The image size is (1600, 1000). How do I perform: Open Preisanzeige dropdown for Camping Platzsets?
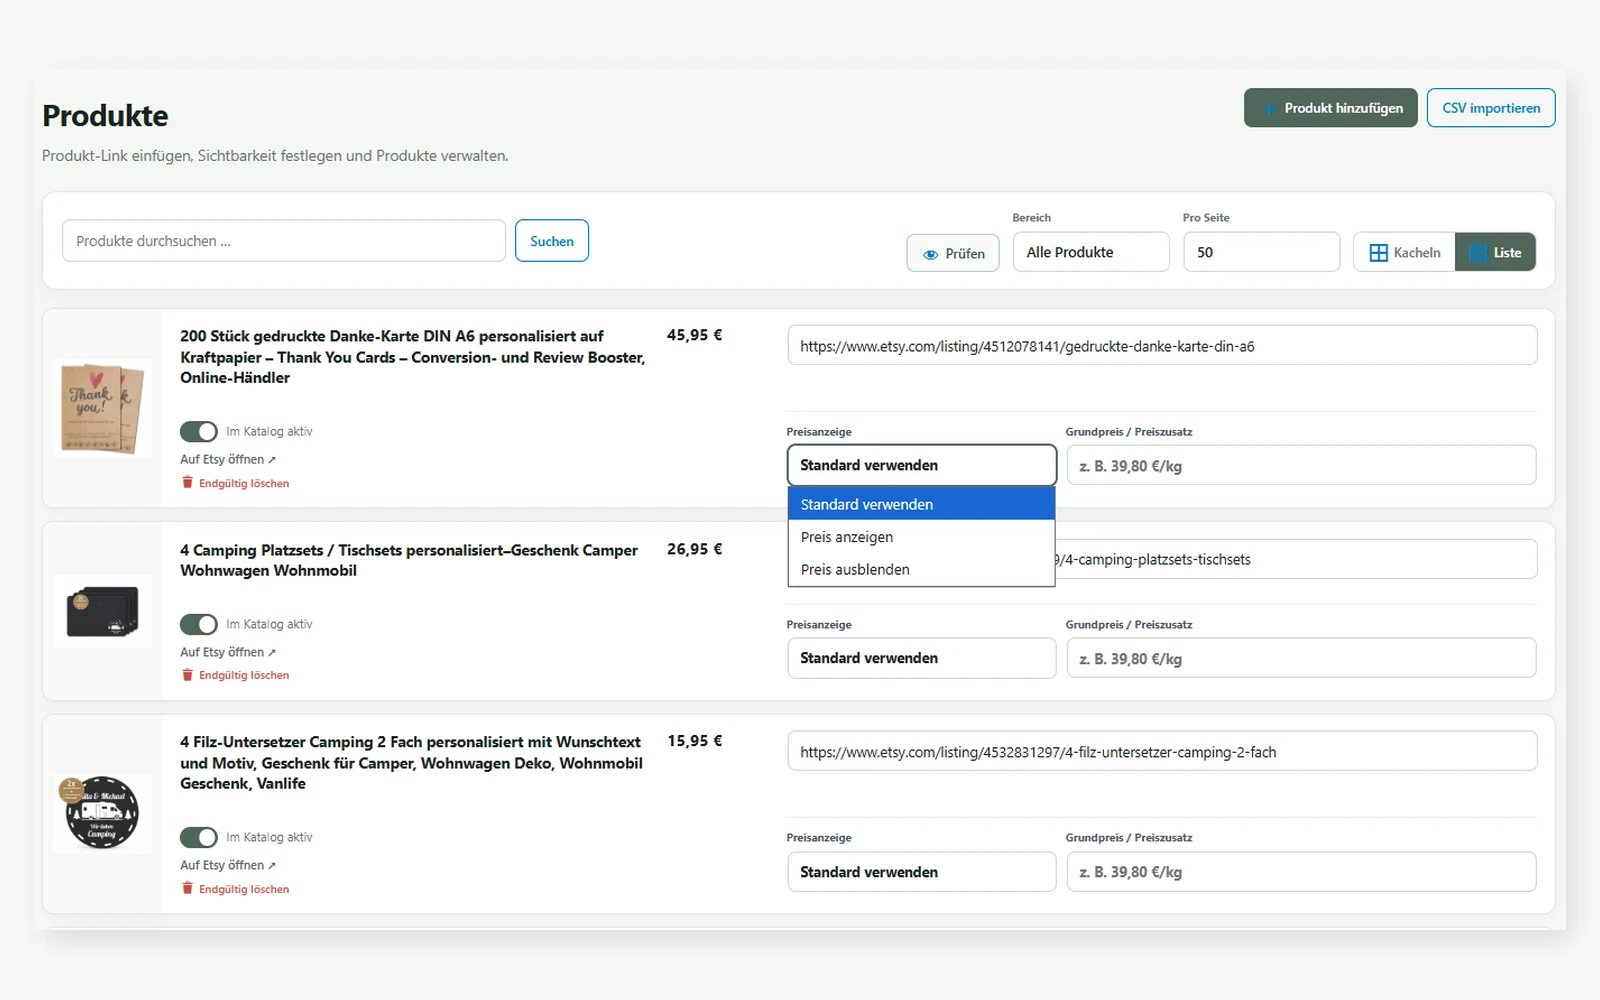click(x=922, y=658)
